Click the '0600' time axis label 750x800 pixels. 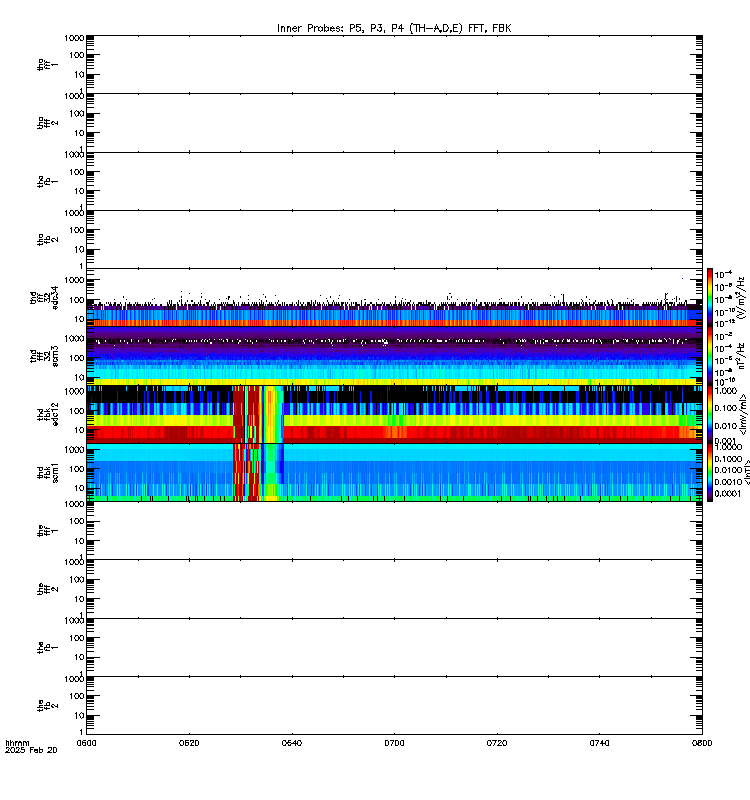[86, 743]
